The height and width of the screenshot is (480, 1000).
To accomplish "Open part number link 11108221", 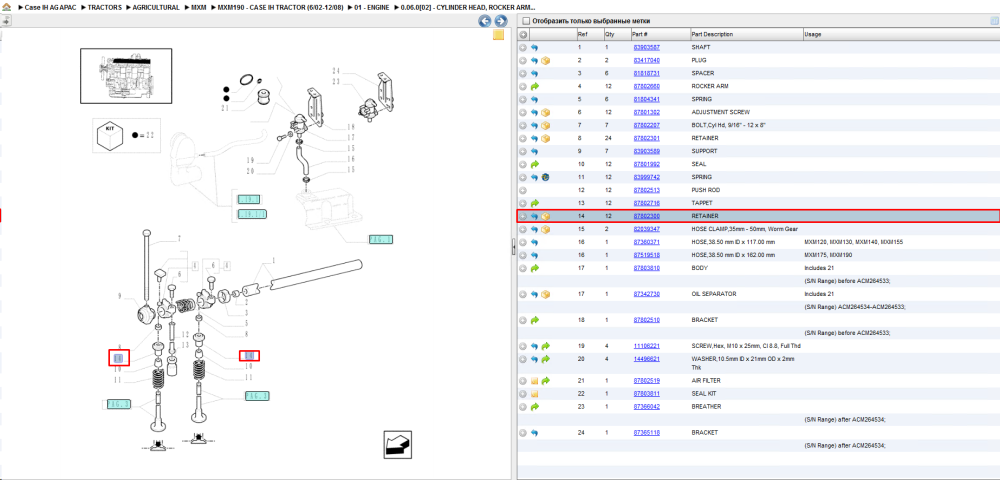I will [x=646, y=346].
